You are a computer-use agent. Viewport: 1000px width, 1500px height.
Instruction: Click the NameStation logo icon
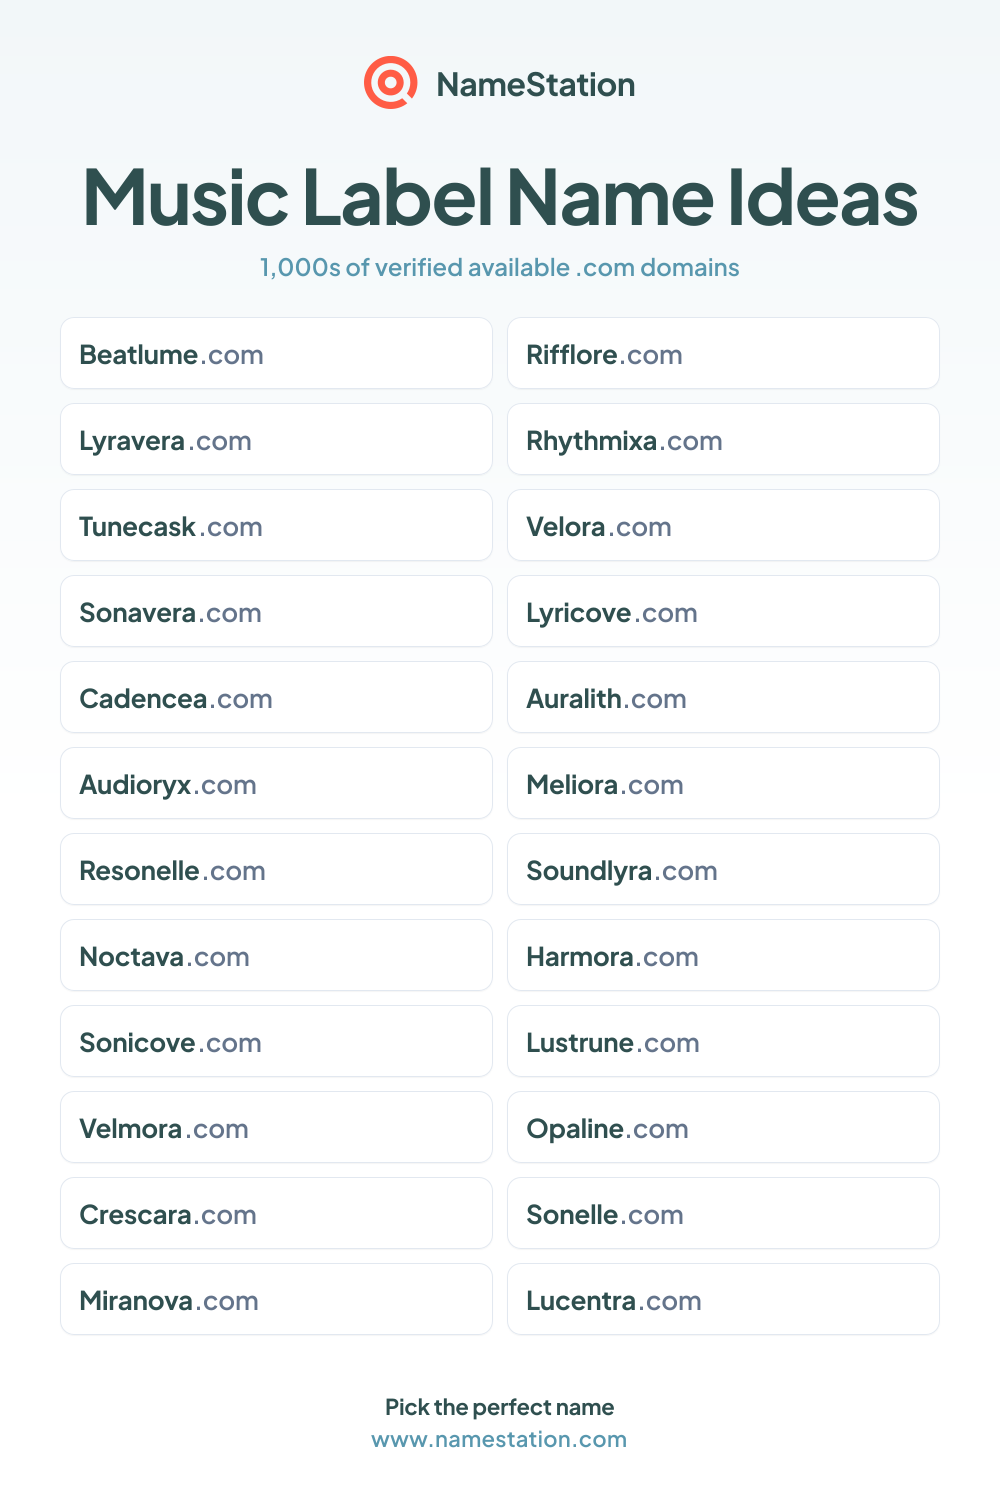[x=390, y=83]
